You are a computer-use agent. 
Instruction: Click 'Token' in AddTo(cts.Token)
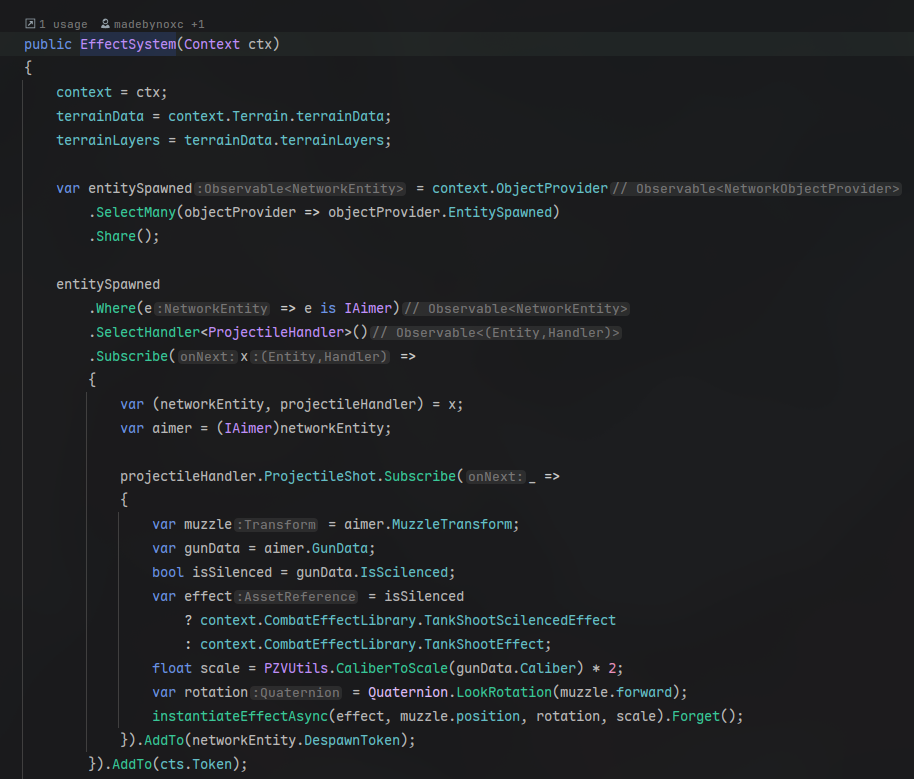(212, 764)
